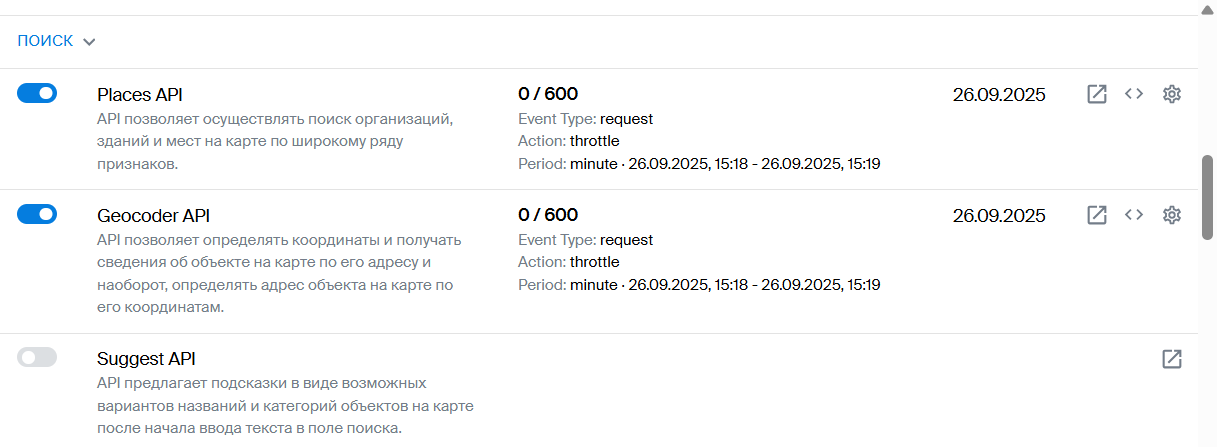Open Places API external link icon

coord(1097,94)
